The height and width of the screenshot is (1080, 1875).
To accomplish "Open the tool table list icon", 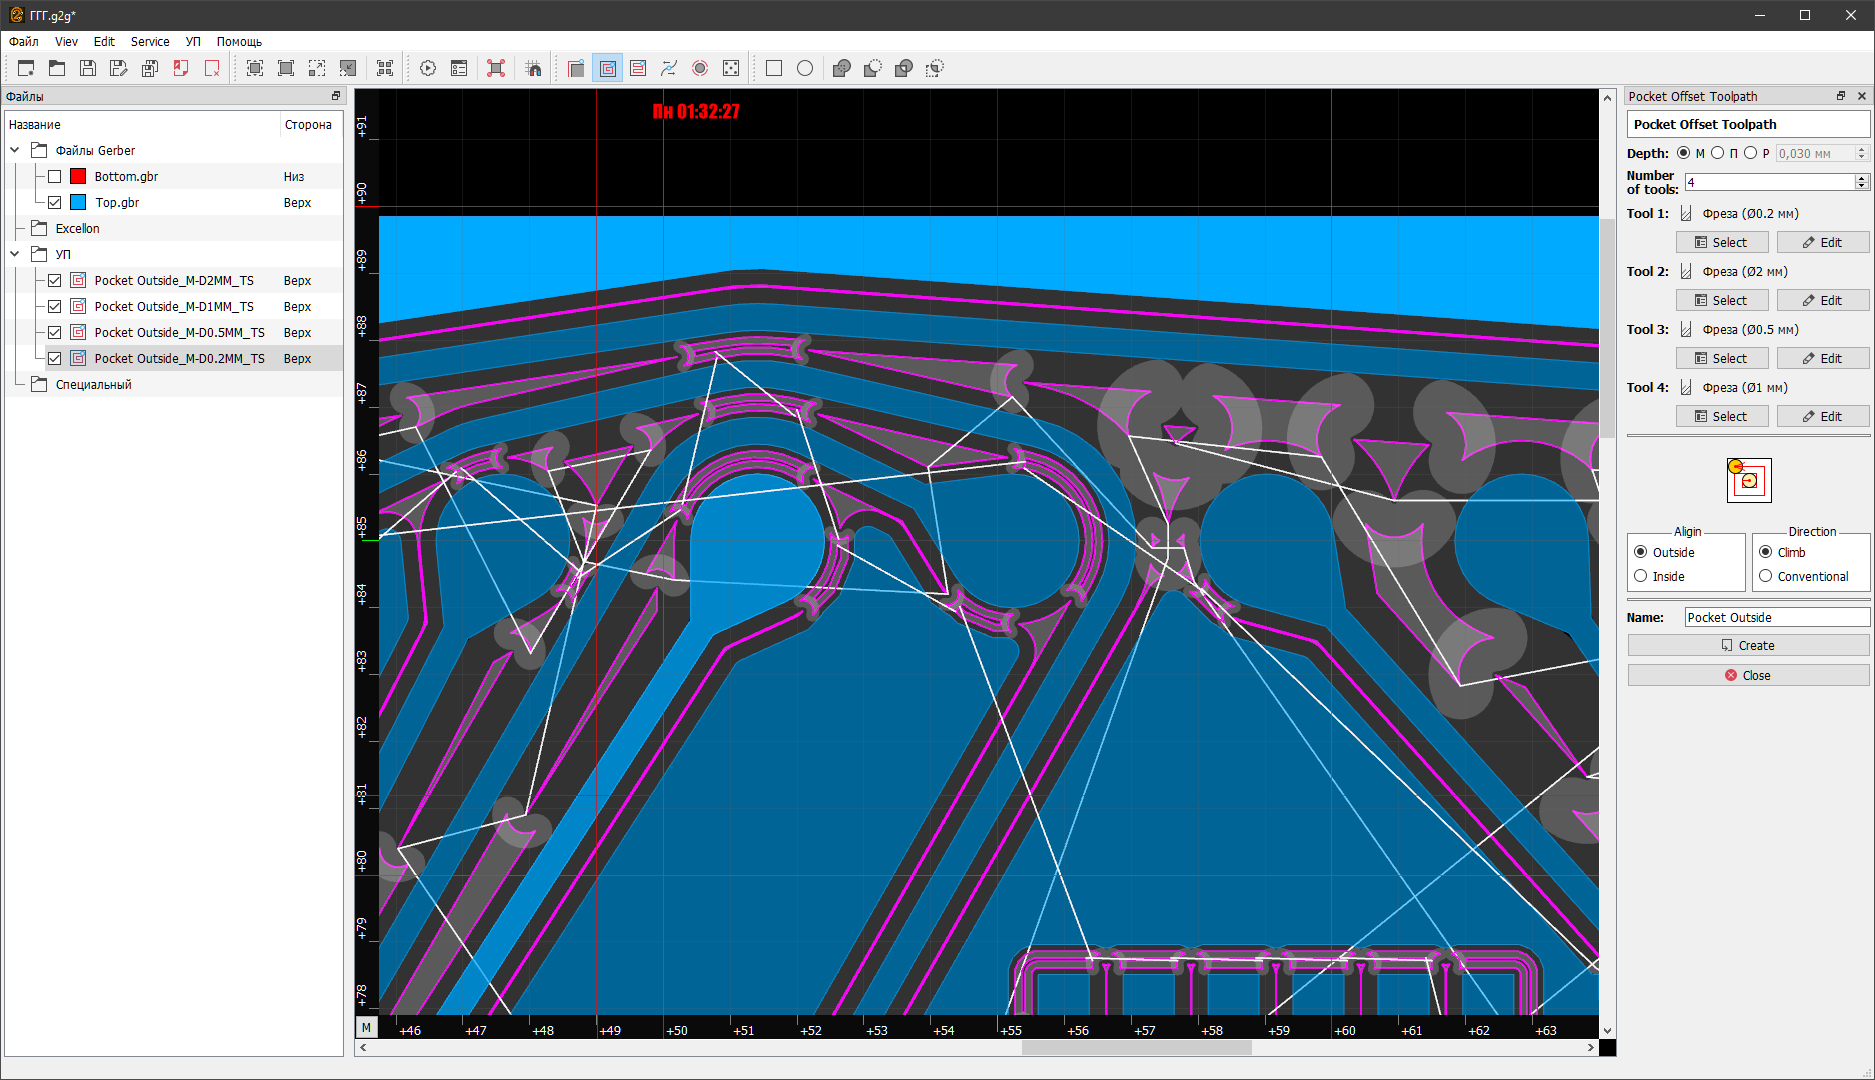I will pyautogui.click(x=459, y=68).
